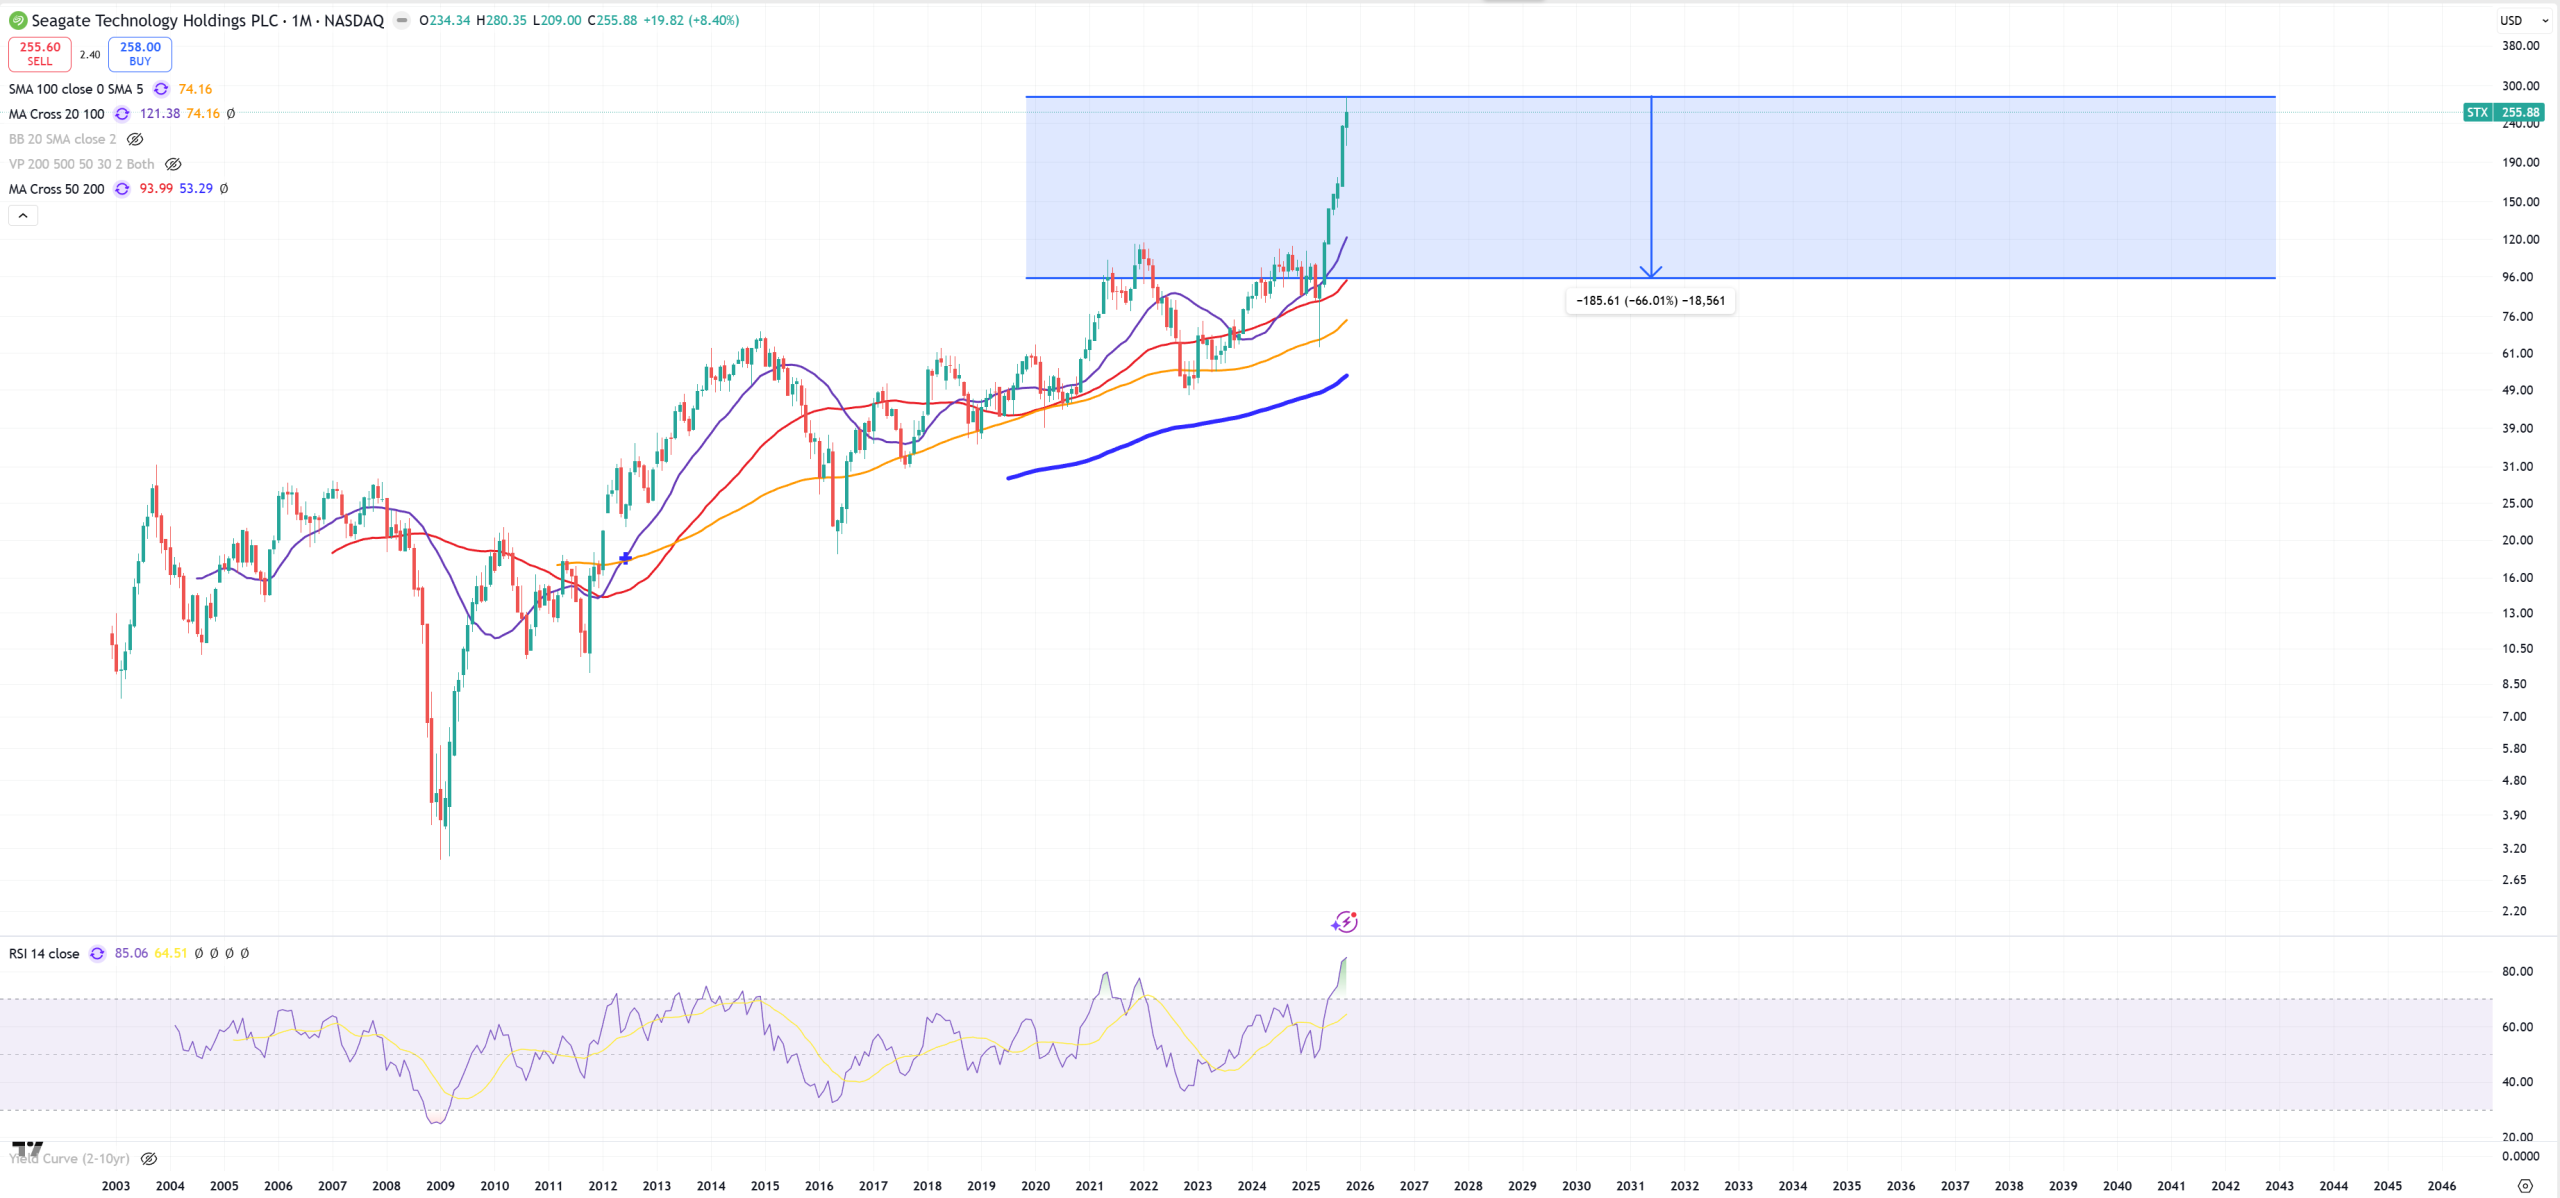
Task: Click refresh icon beside MA Cross 50 200
Action: tap(122, 189)
